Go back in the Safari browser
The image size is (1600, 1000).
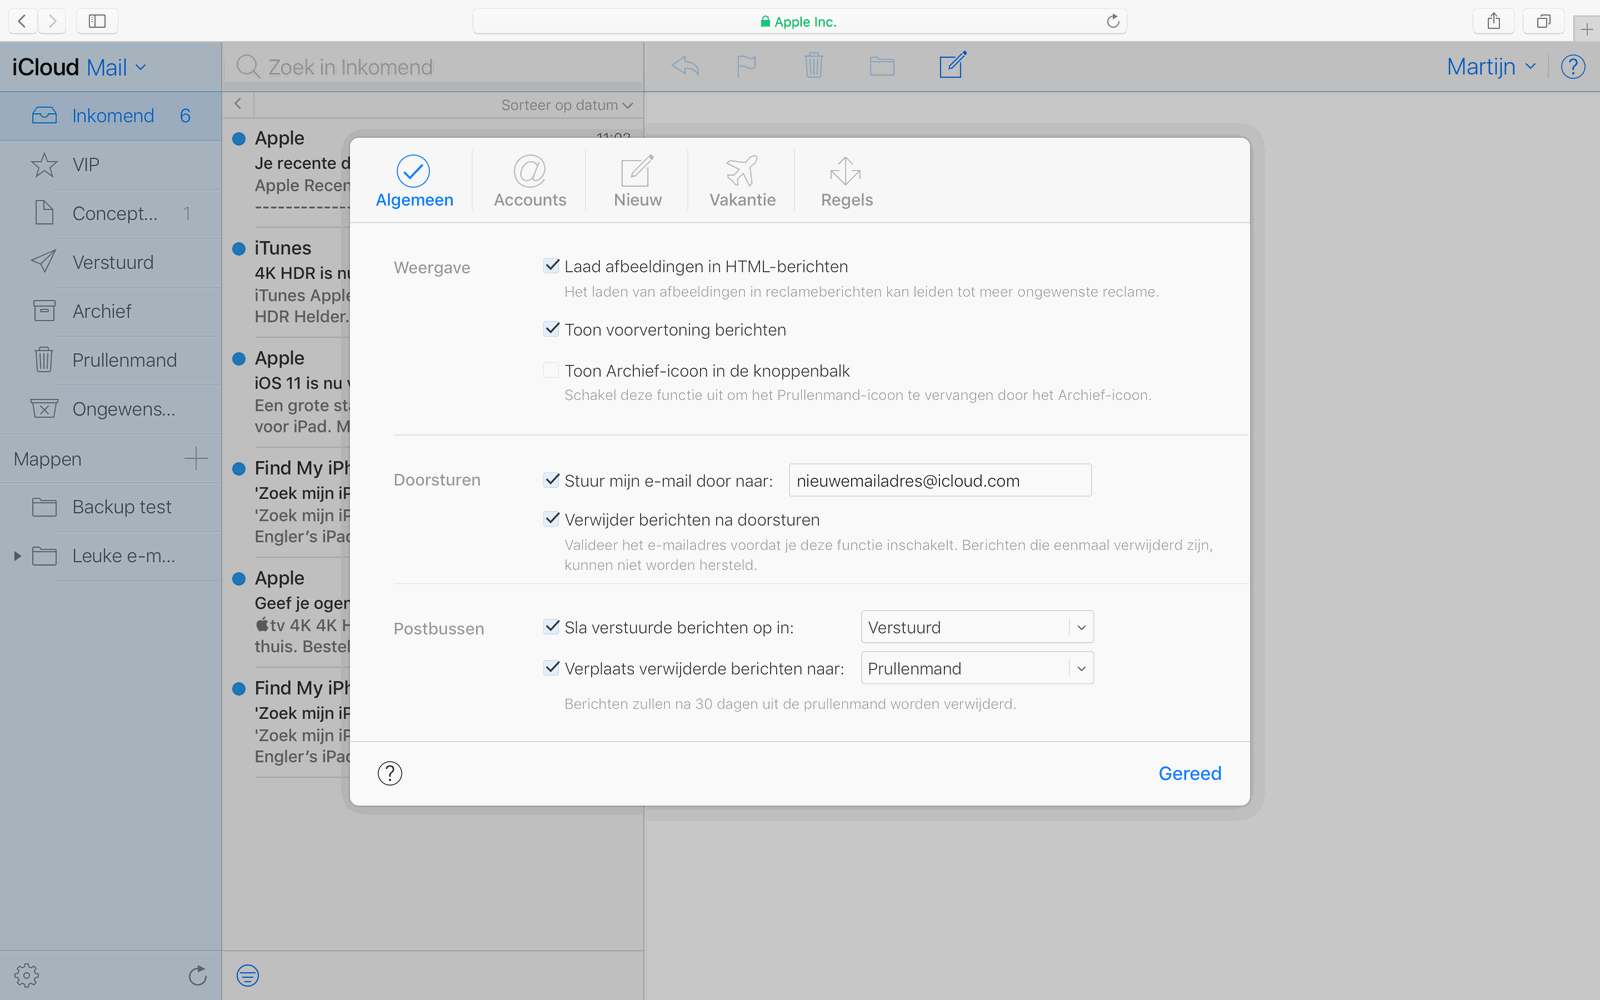coord(22,21)
